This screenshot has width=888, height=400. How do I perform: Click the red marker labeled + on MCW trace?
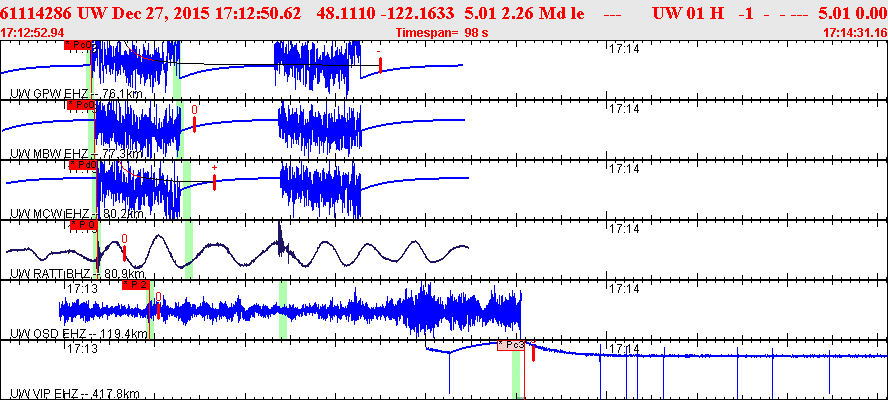(x=214, y=181)
